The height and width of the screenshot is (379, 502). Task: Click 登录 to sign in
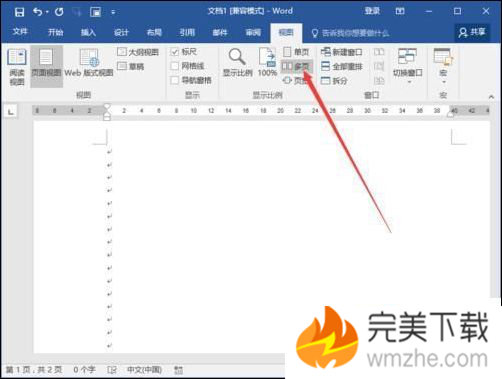pyautogui.click(x=372, y=11)
